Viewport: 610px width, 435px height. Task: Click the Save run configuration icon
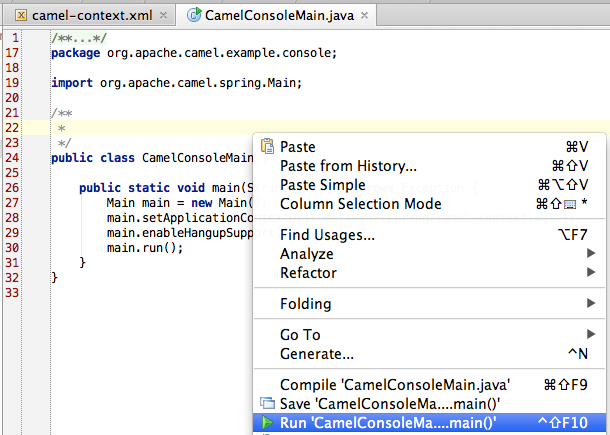point(267,403)
